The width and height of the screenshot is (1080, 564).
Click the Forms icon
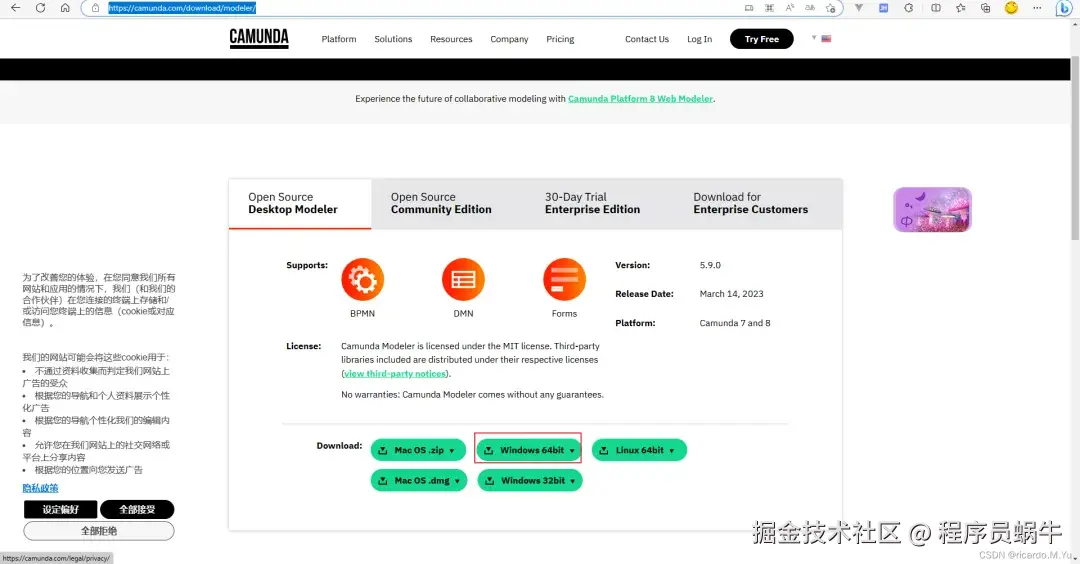[564, 280]
